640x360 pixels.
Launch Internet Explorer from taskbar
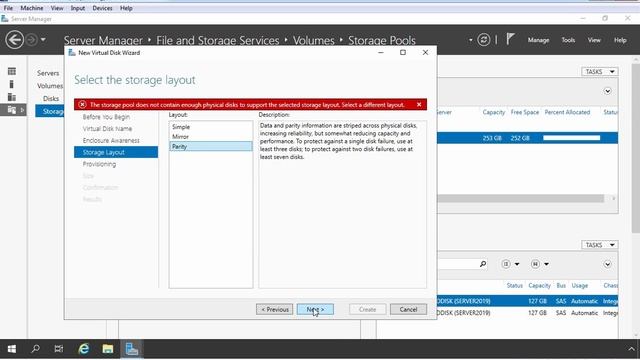pos(84,349)
